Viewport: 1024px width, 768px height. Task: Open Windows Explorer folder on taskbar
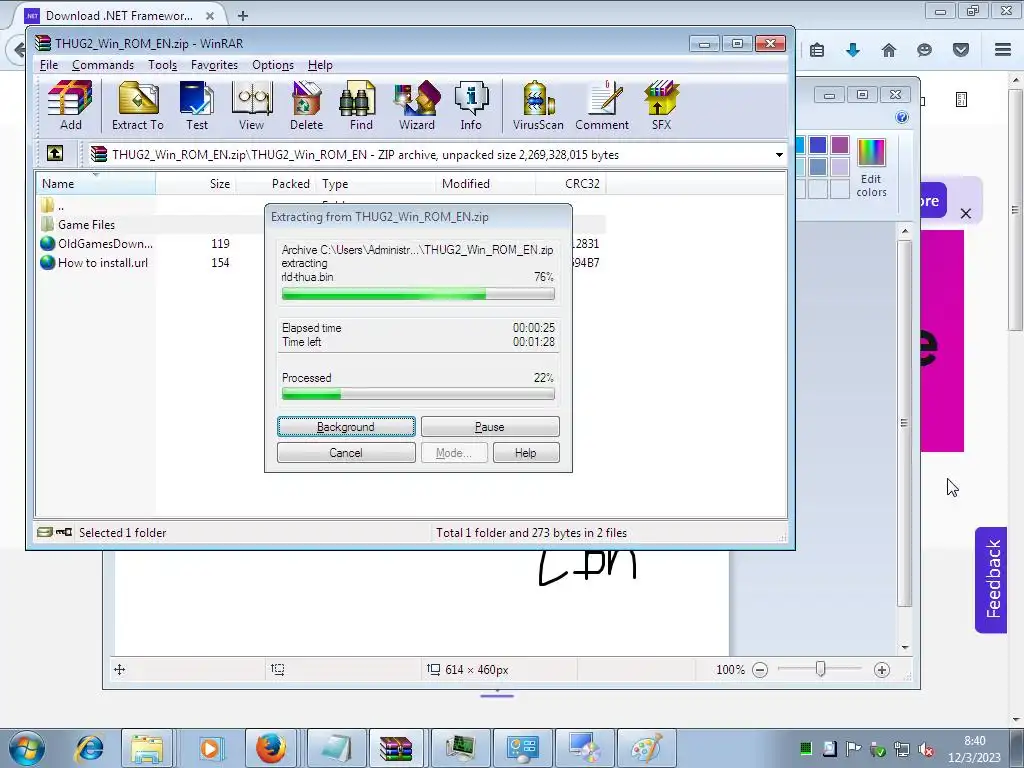[148, 748]
